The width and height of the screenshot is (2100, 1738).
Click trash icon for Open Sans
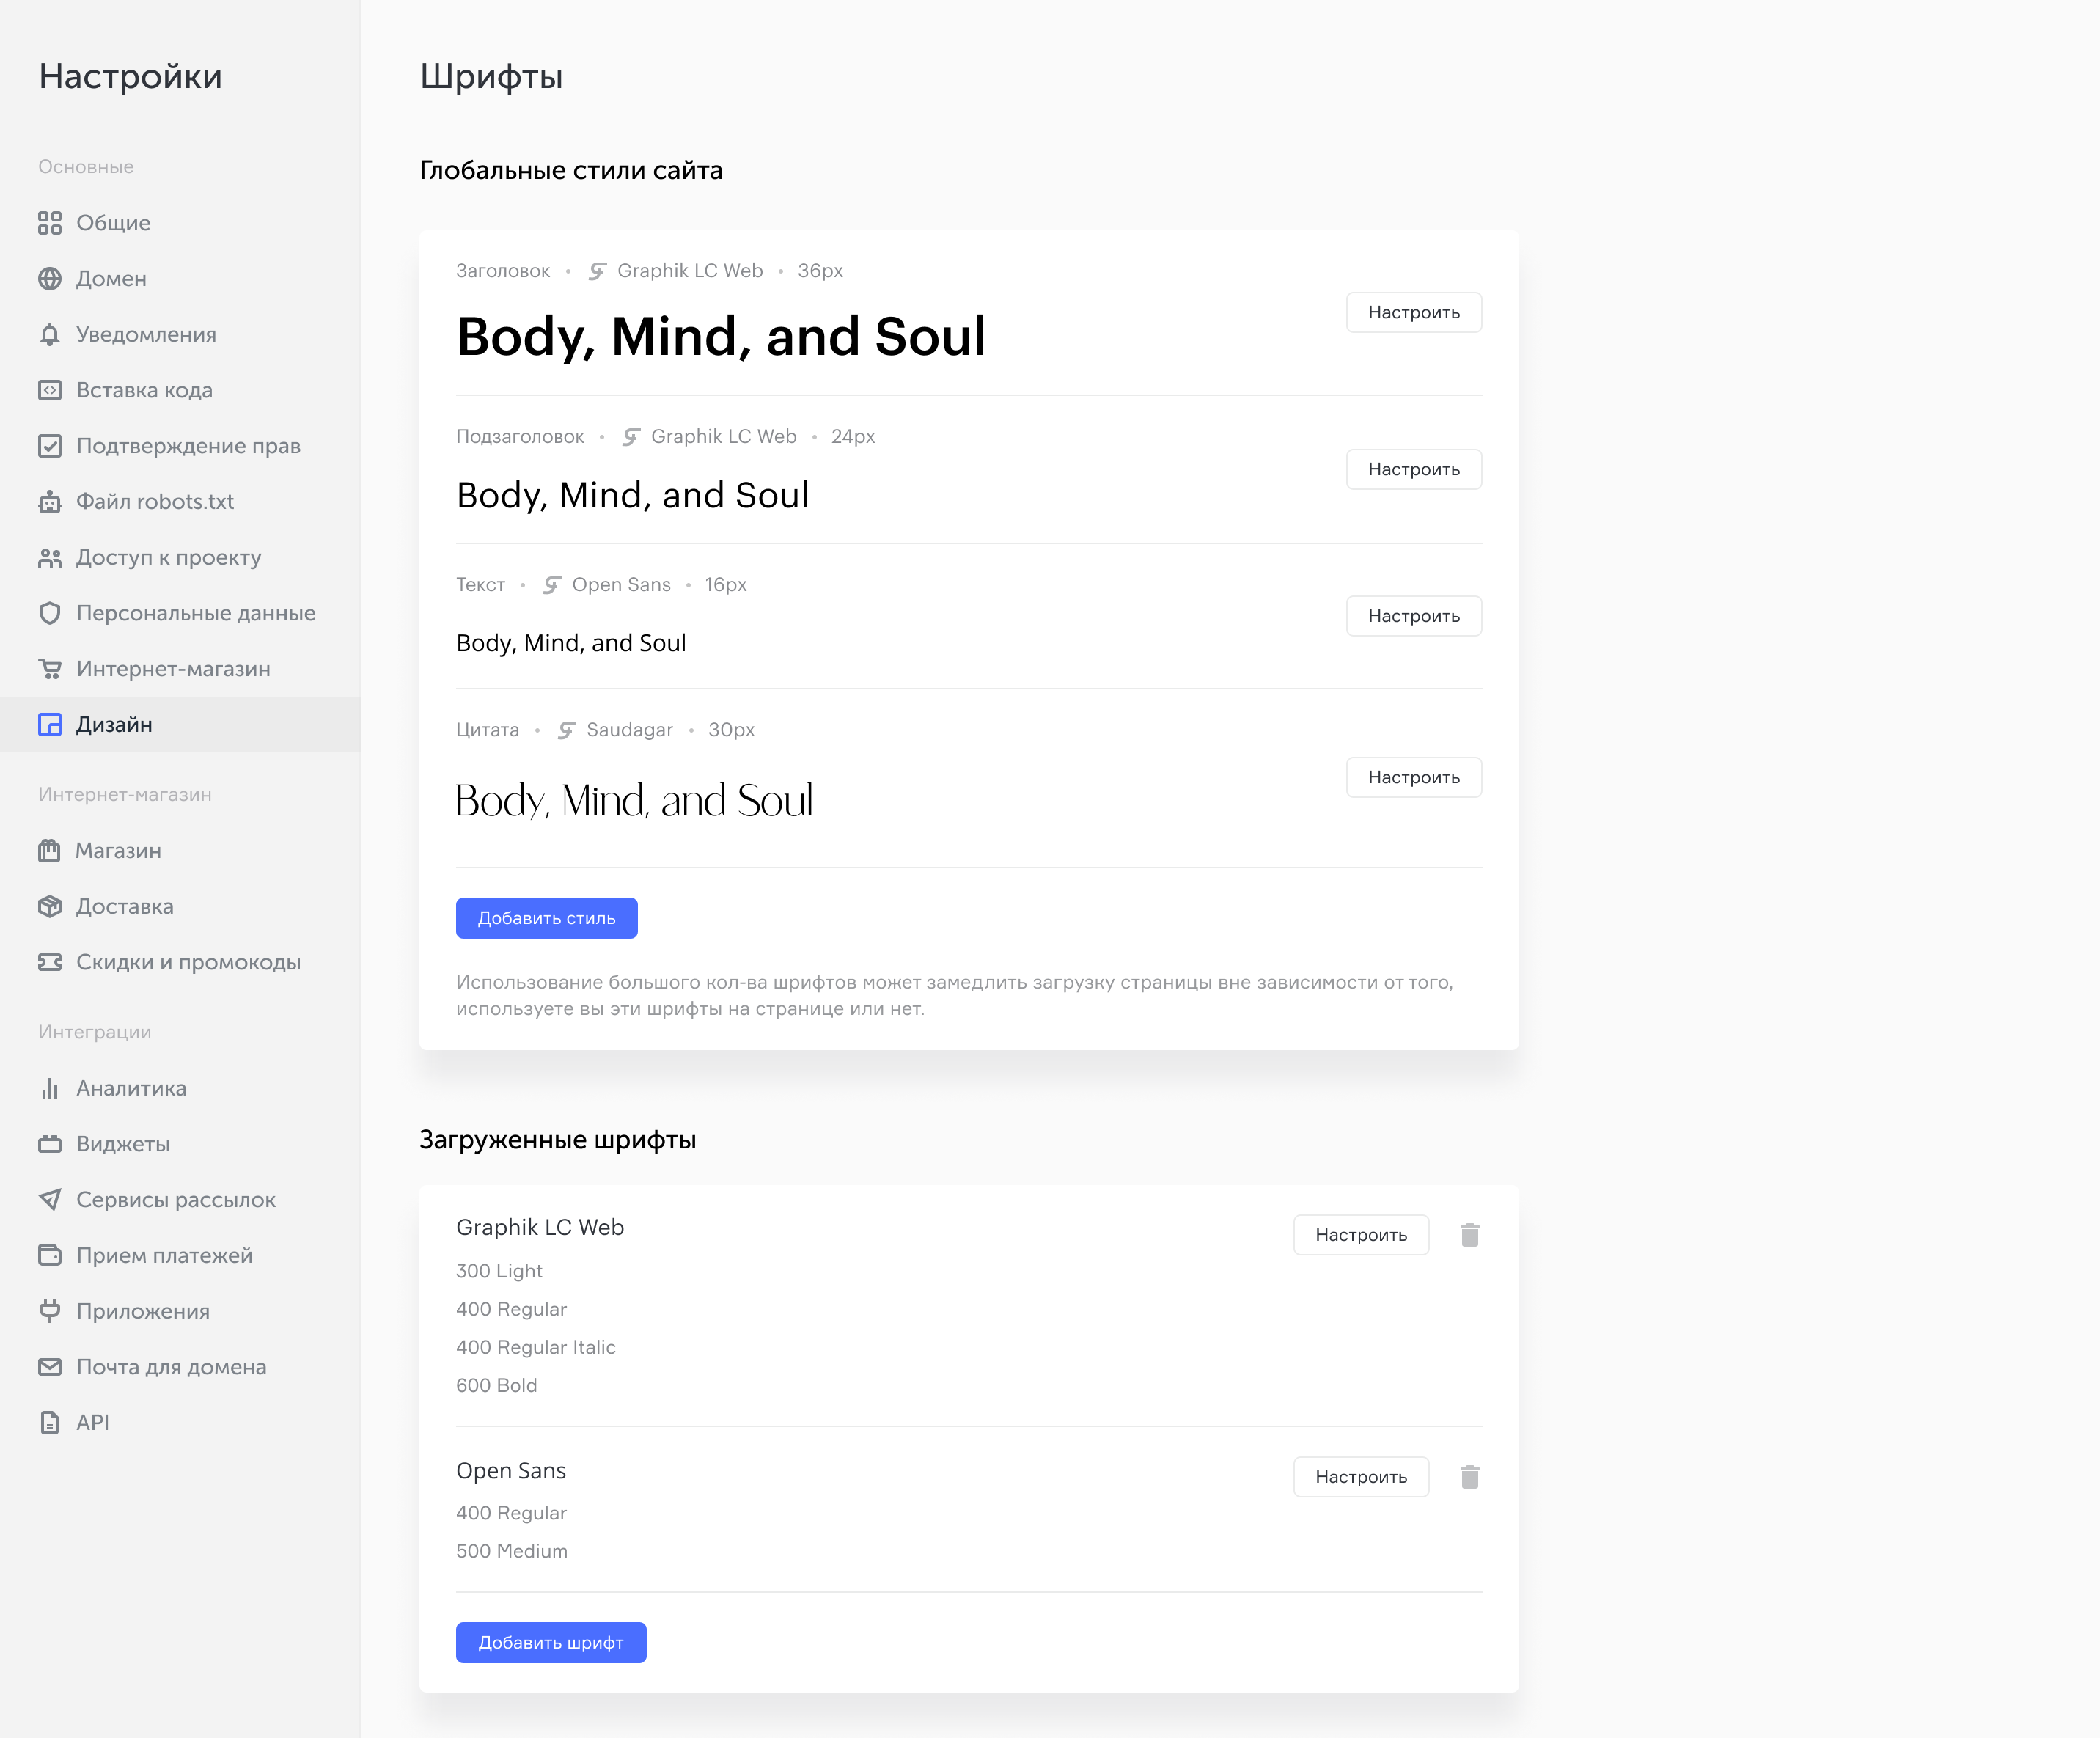click(1469, 1477)
